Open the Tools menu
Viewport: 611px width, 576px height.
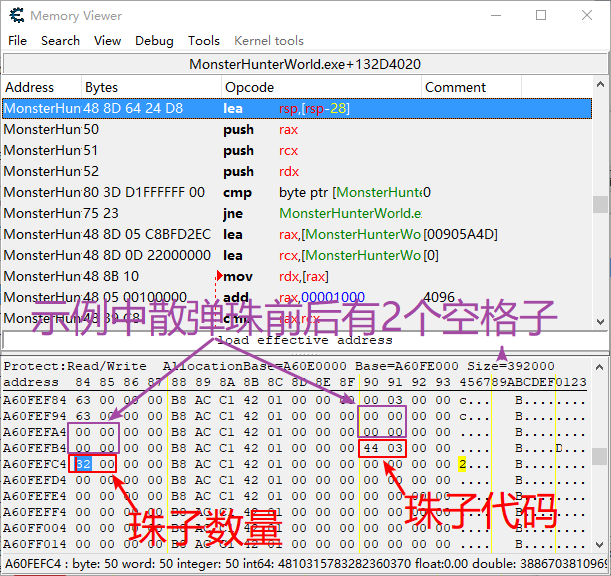point(204,41)
